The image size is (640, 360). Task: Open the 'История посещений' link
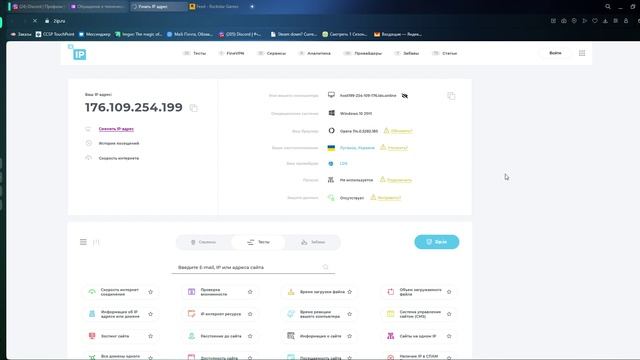point(119,143)
